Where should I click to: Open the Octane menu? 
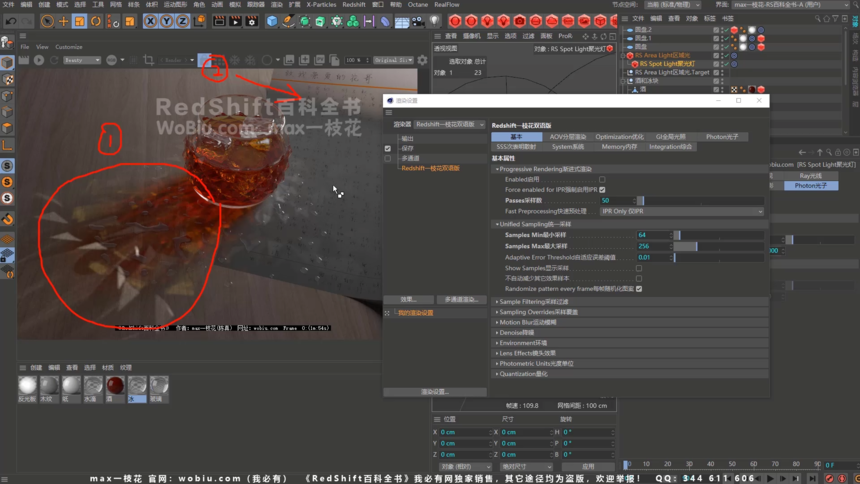[x=417, y=4]
